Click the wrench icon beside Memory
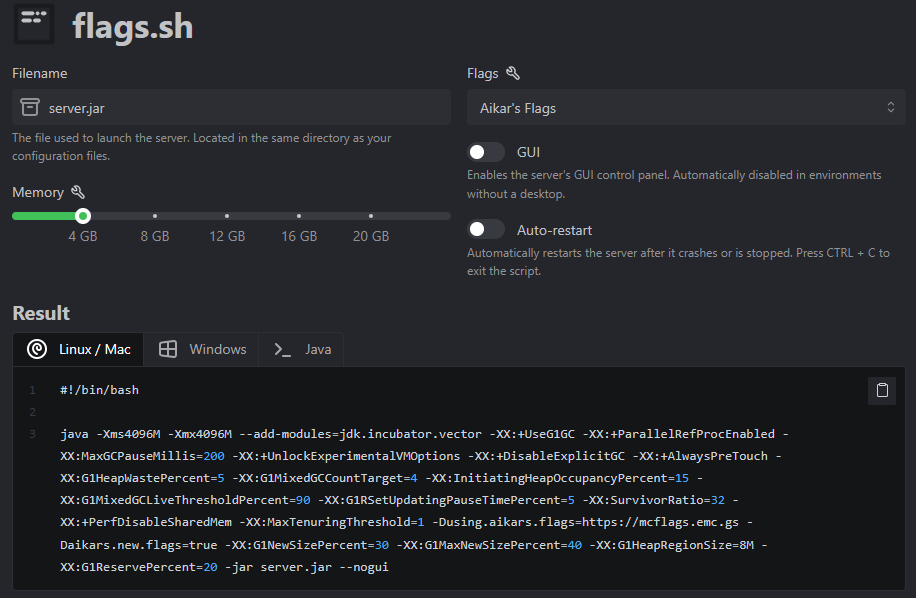 click(x=78, y=192)
